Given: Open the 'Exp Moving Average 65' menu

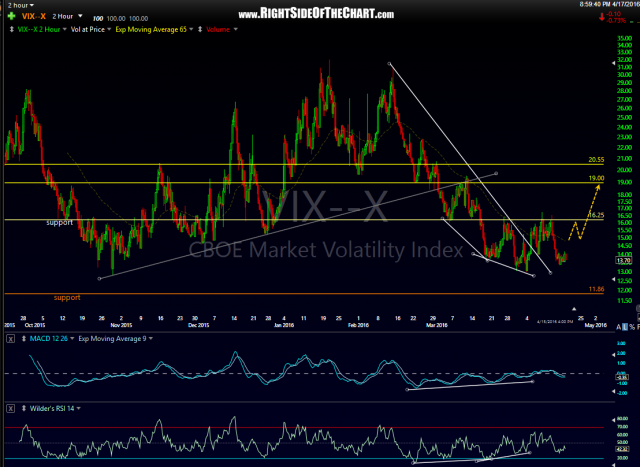Looking at the screenshot, I should [154, 29].
